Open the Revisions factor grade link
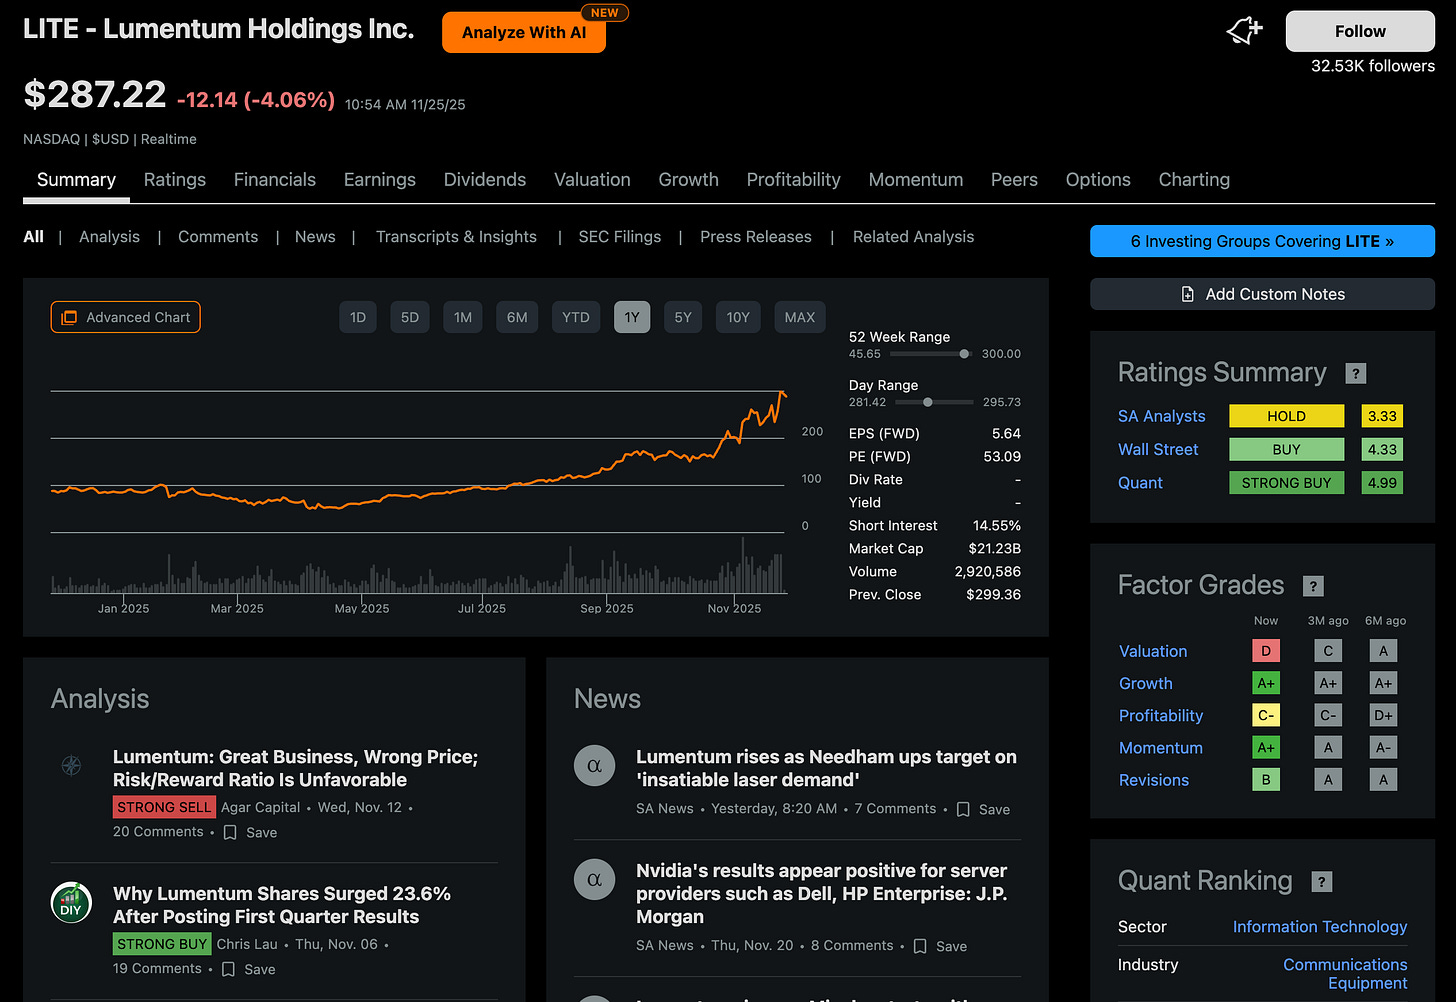Image resolution: width=1456 pixels, height=1002 pixels. [x=1154, y=780]
